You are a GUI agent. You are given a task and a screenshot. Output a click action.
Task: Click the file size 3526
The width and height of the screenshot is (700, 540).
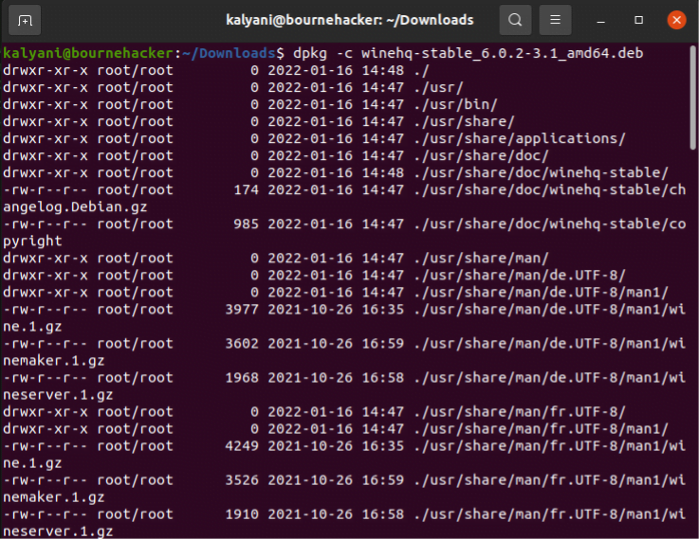[x=242, y=480]
